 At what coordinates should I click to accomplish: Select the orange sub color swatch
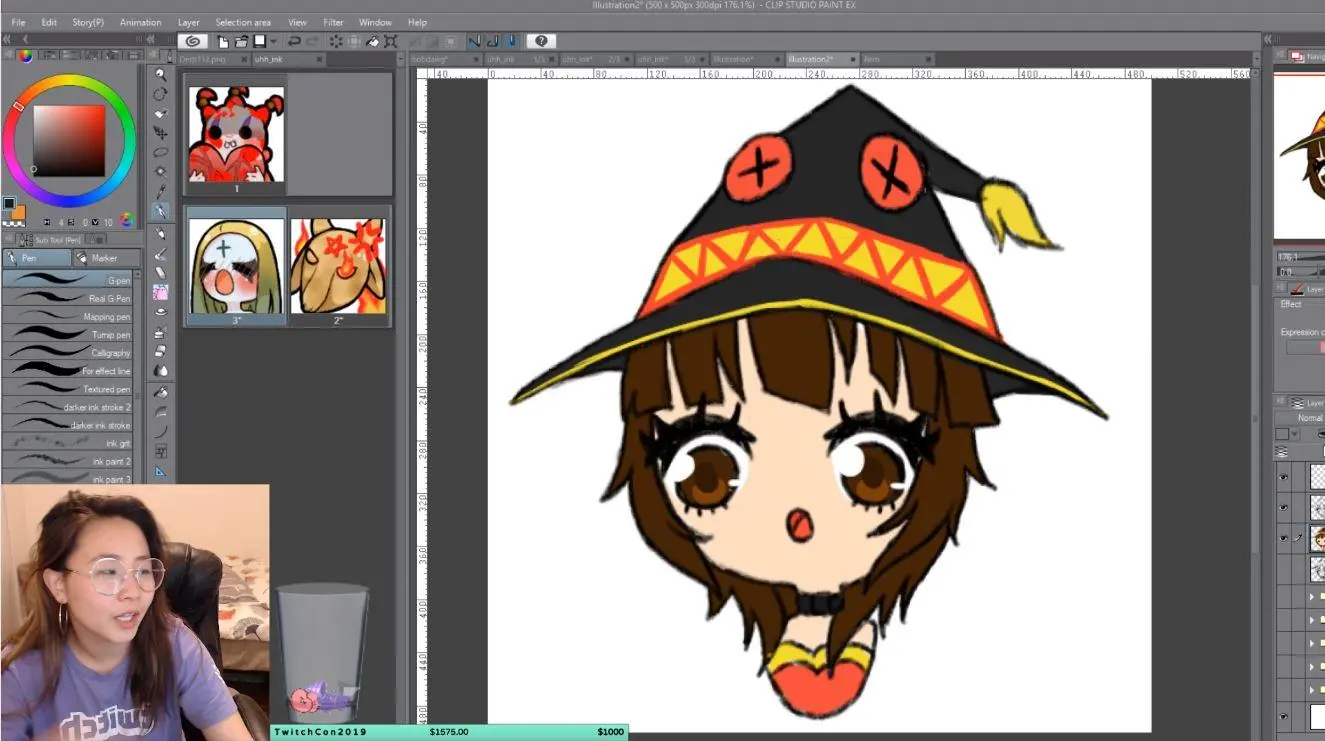(x=18, y=212)
